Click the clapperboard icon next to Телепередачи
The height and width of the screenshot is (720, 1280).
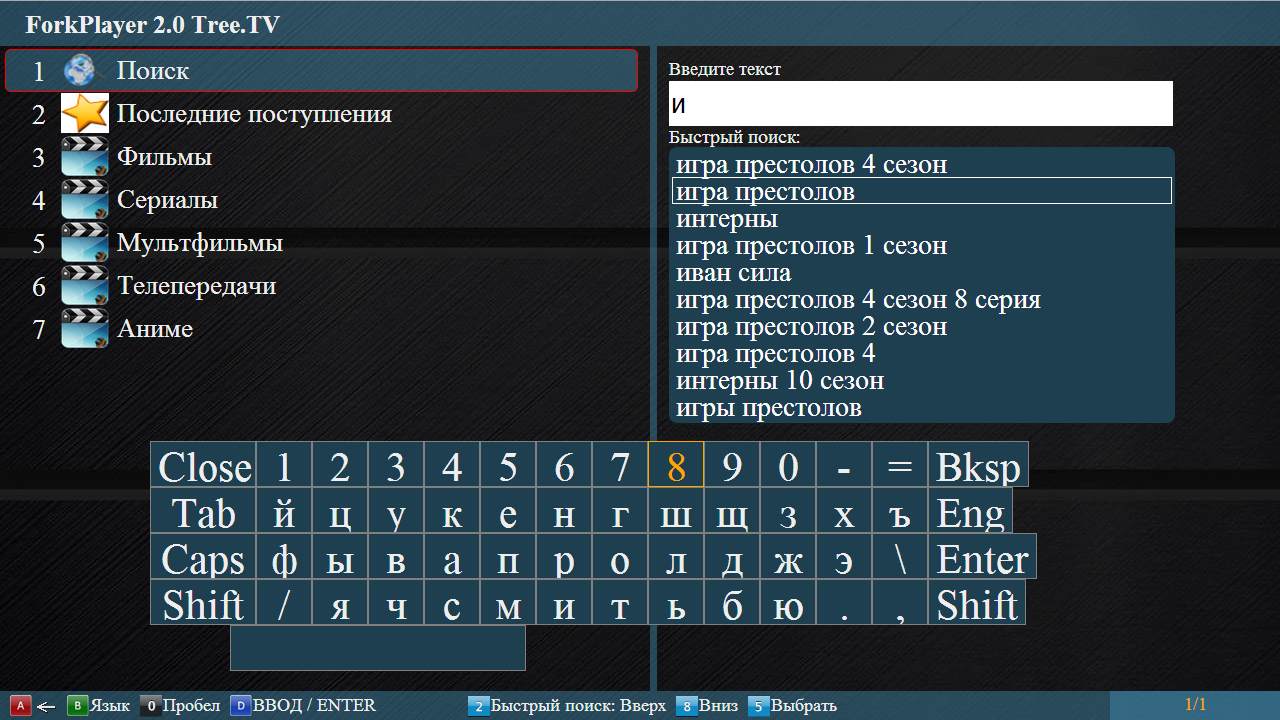tap(85, 286)
